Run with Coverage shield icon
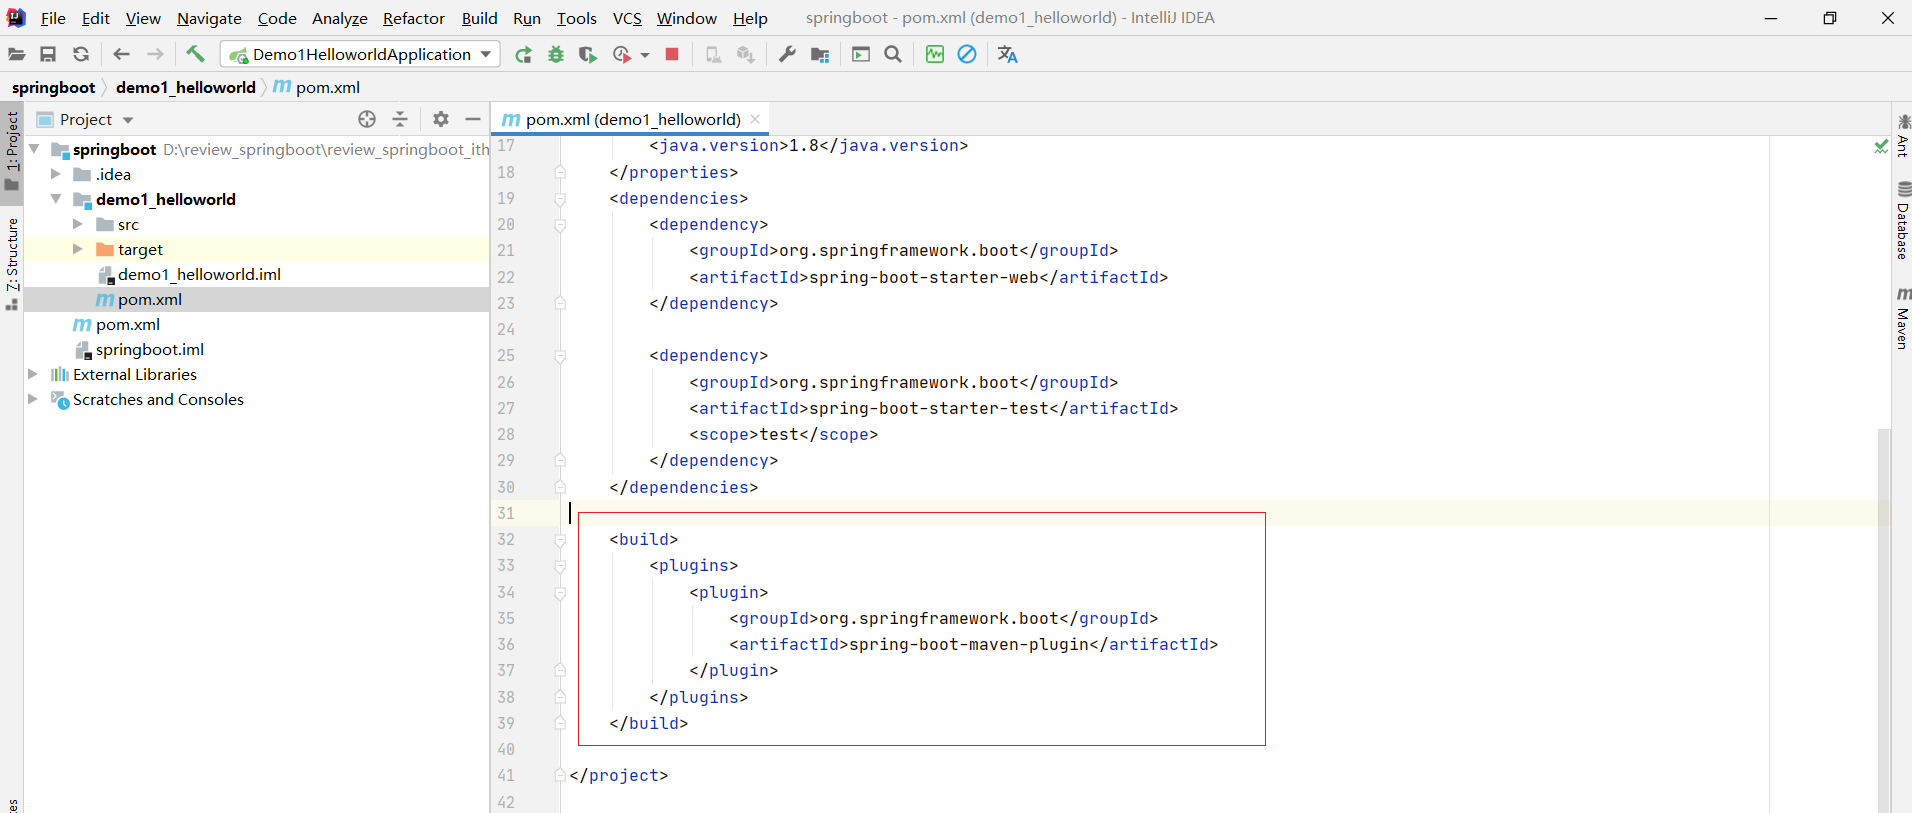 coord(588,54)
